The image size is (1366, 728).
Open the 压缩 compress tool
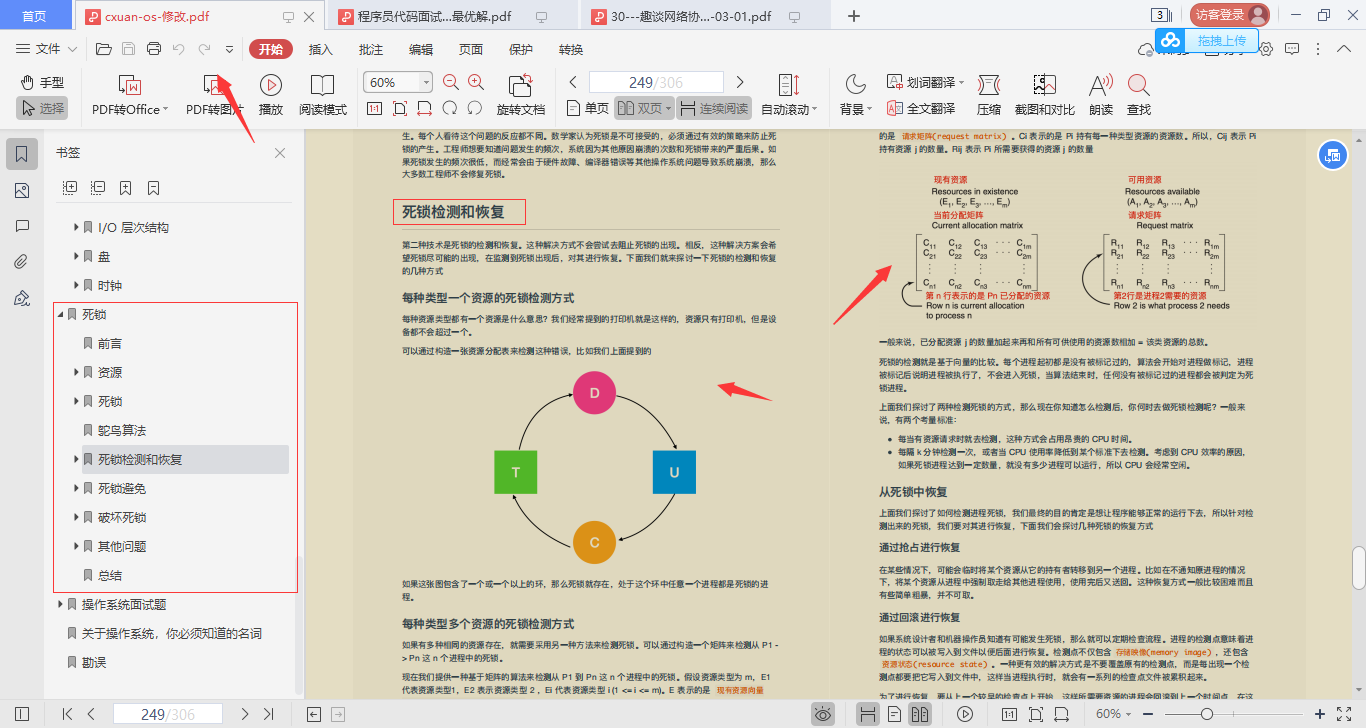(989, 96)
